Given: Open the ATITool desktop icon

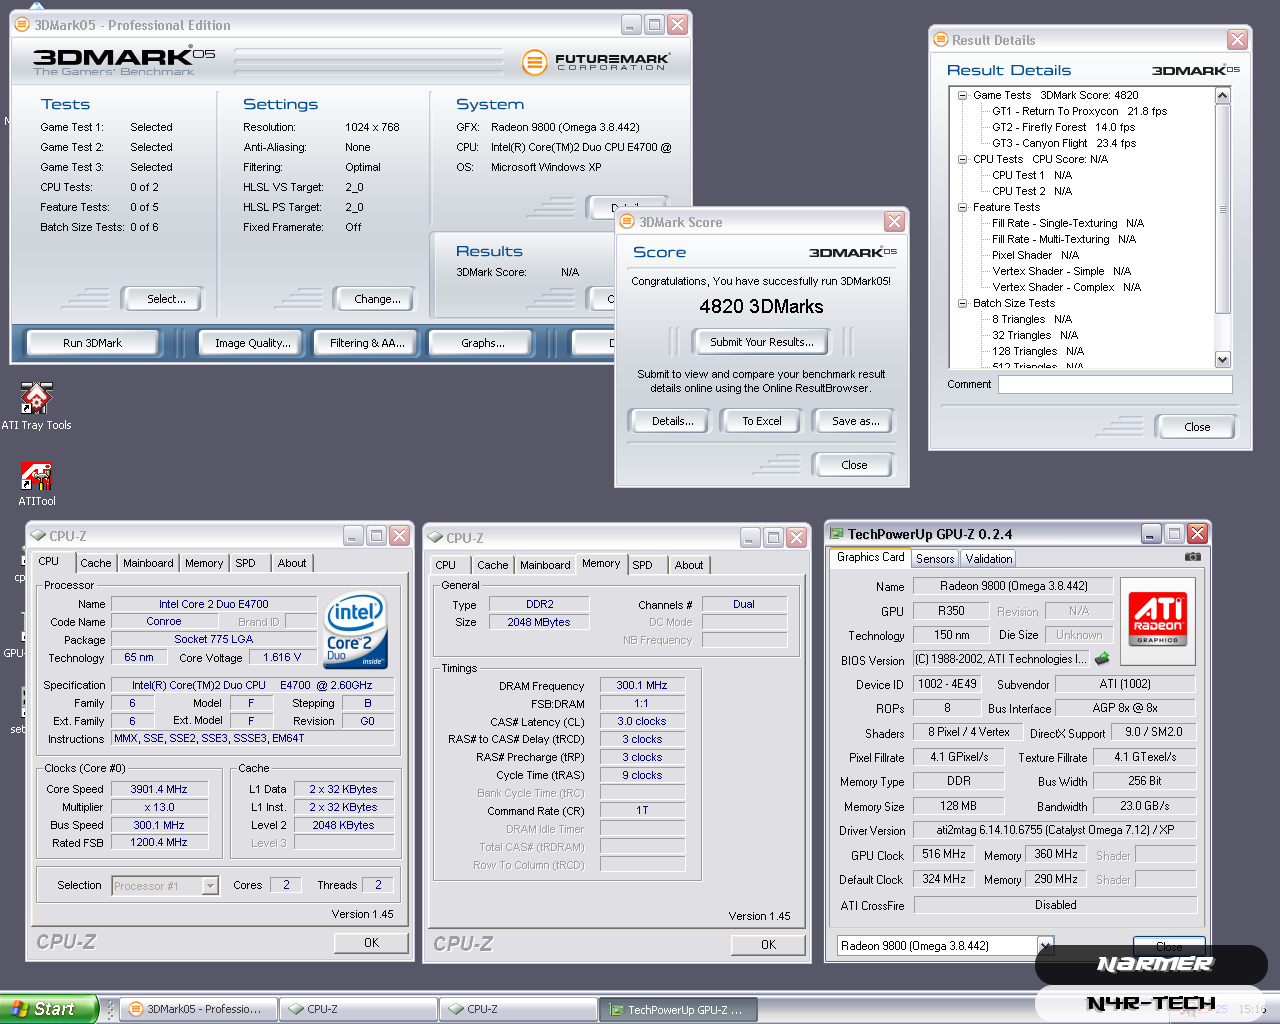Looking at the screenshot, I should pyautogui.click(x=37, y=484).
